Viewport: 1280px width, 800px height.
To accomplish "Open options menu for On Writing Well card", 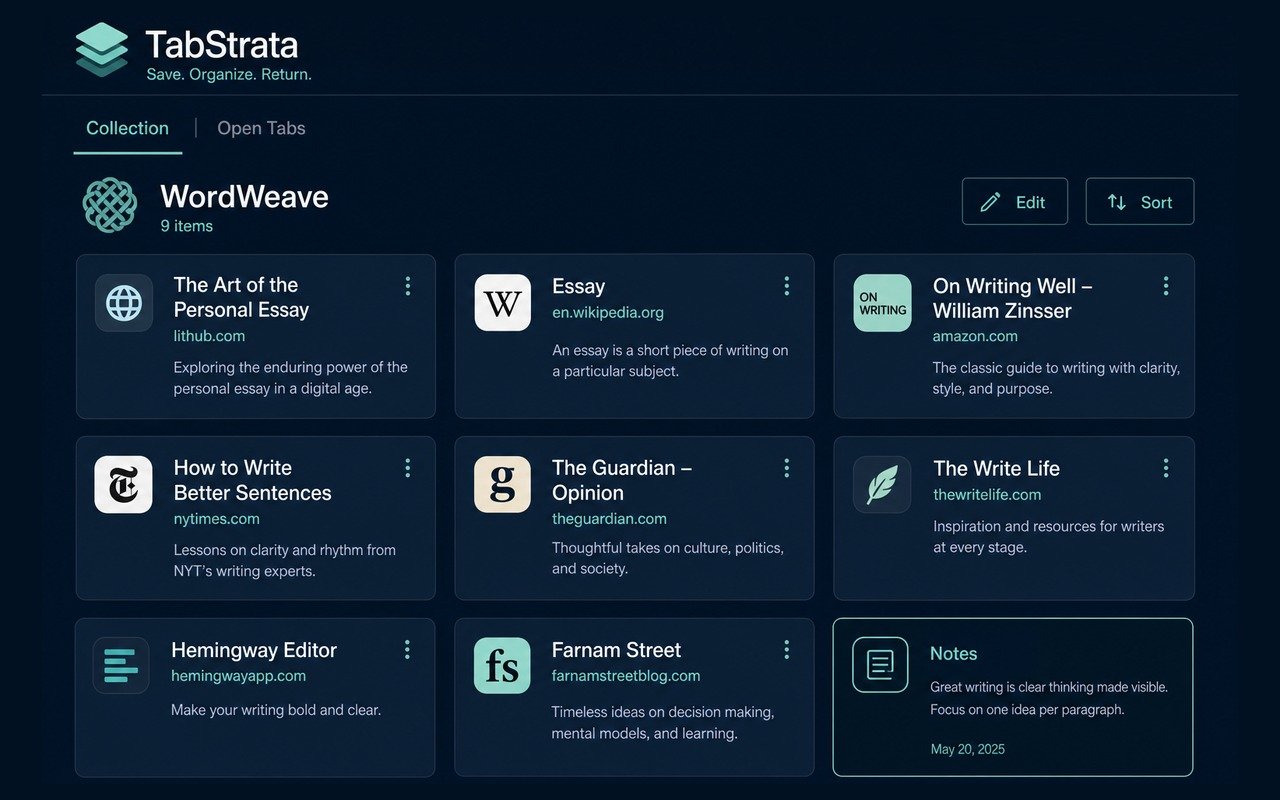I will pyautogui.click(x=1165, y=286).
